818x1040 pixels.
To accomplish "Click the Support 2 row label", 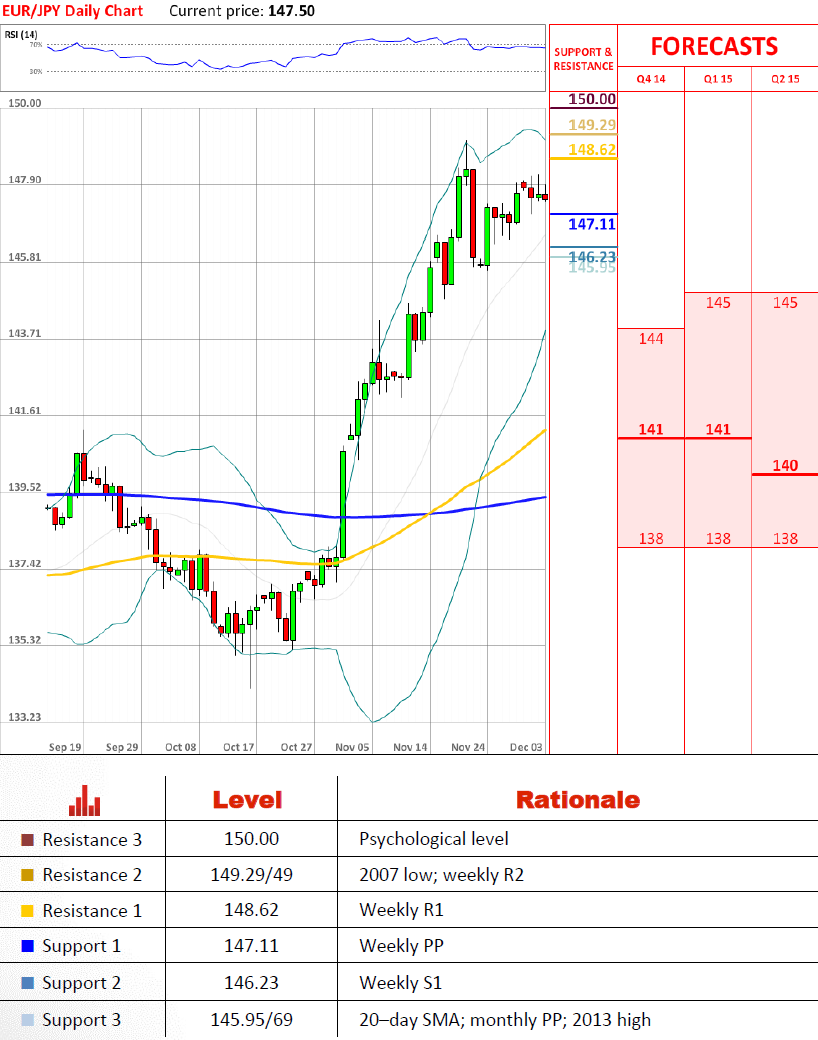I will [x=82, y=983].
